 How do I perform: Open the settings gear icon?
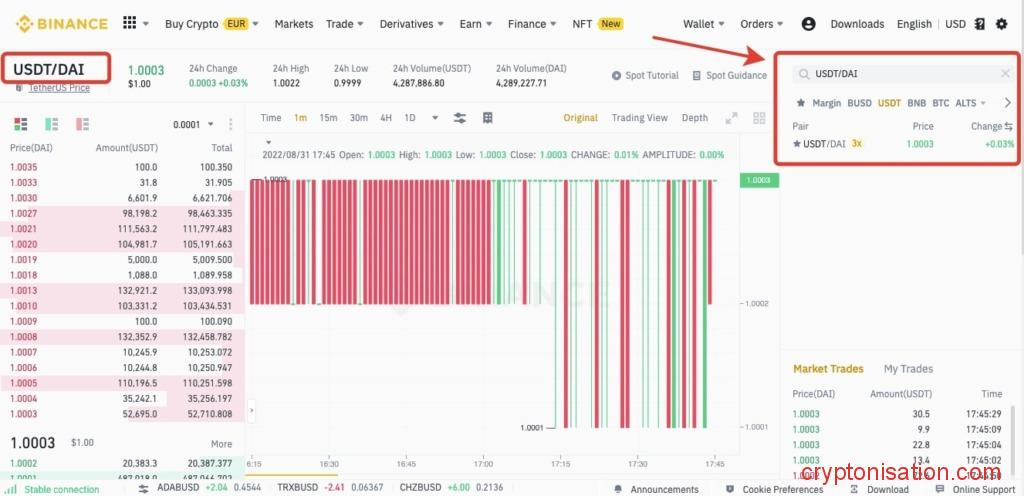click(x=1002, y=24)
